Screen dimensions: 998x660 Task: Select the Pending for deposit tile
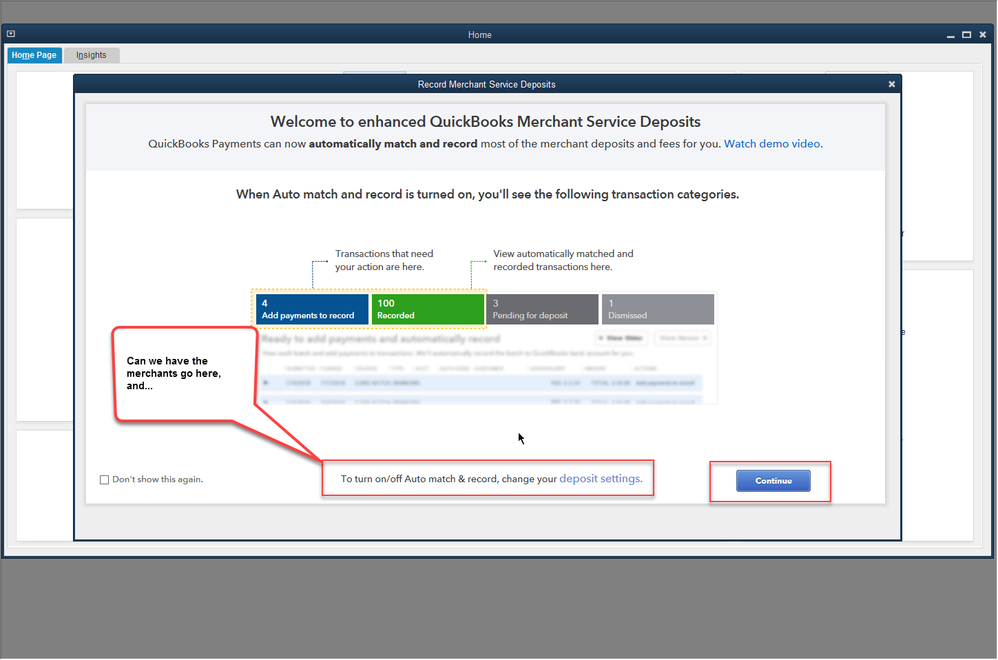click(x=542, y=309)
